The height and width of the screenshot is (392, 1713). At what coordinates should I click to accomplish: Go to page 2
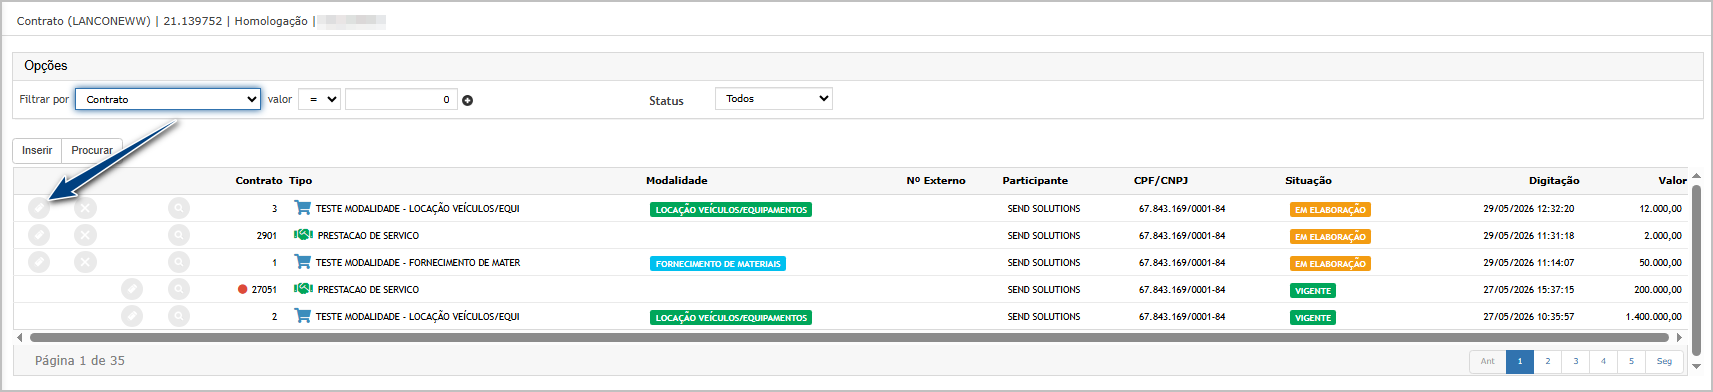click(x=1548, y=361)
